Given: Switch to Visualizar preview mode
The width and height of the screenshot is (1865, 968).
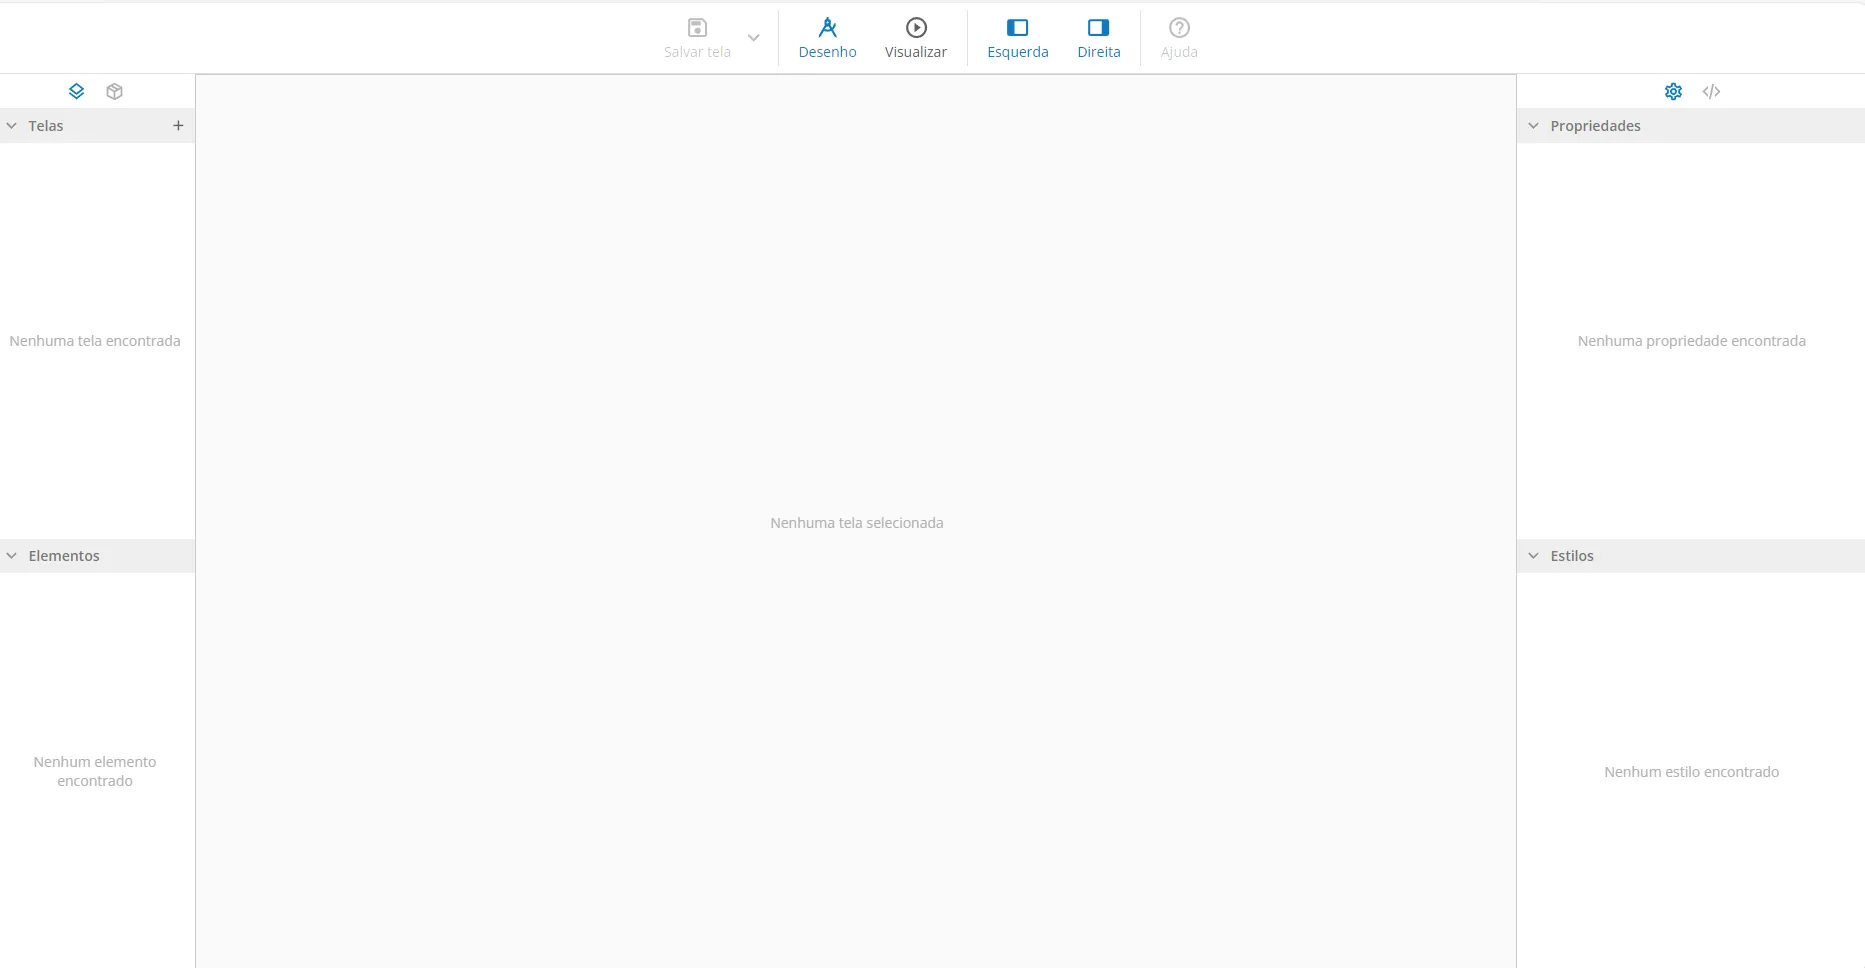Looking at the screenshot, I should pos(916,38).
